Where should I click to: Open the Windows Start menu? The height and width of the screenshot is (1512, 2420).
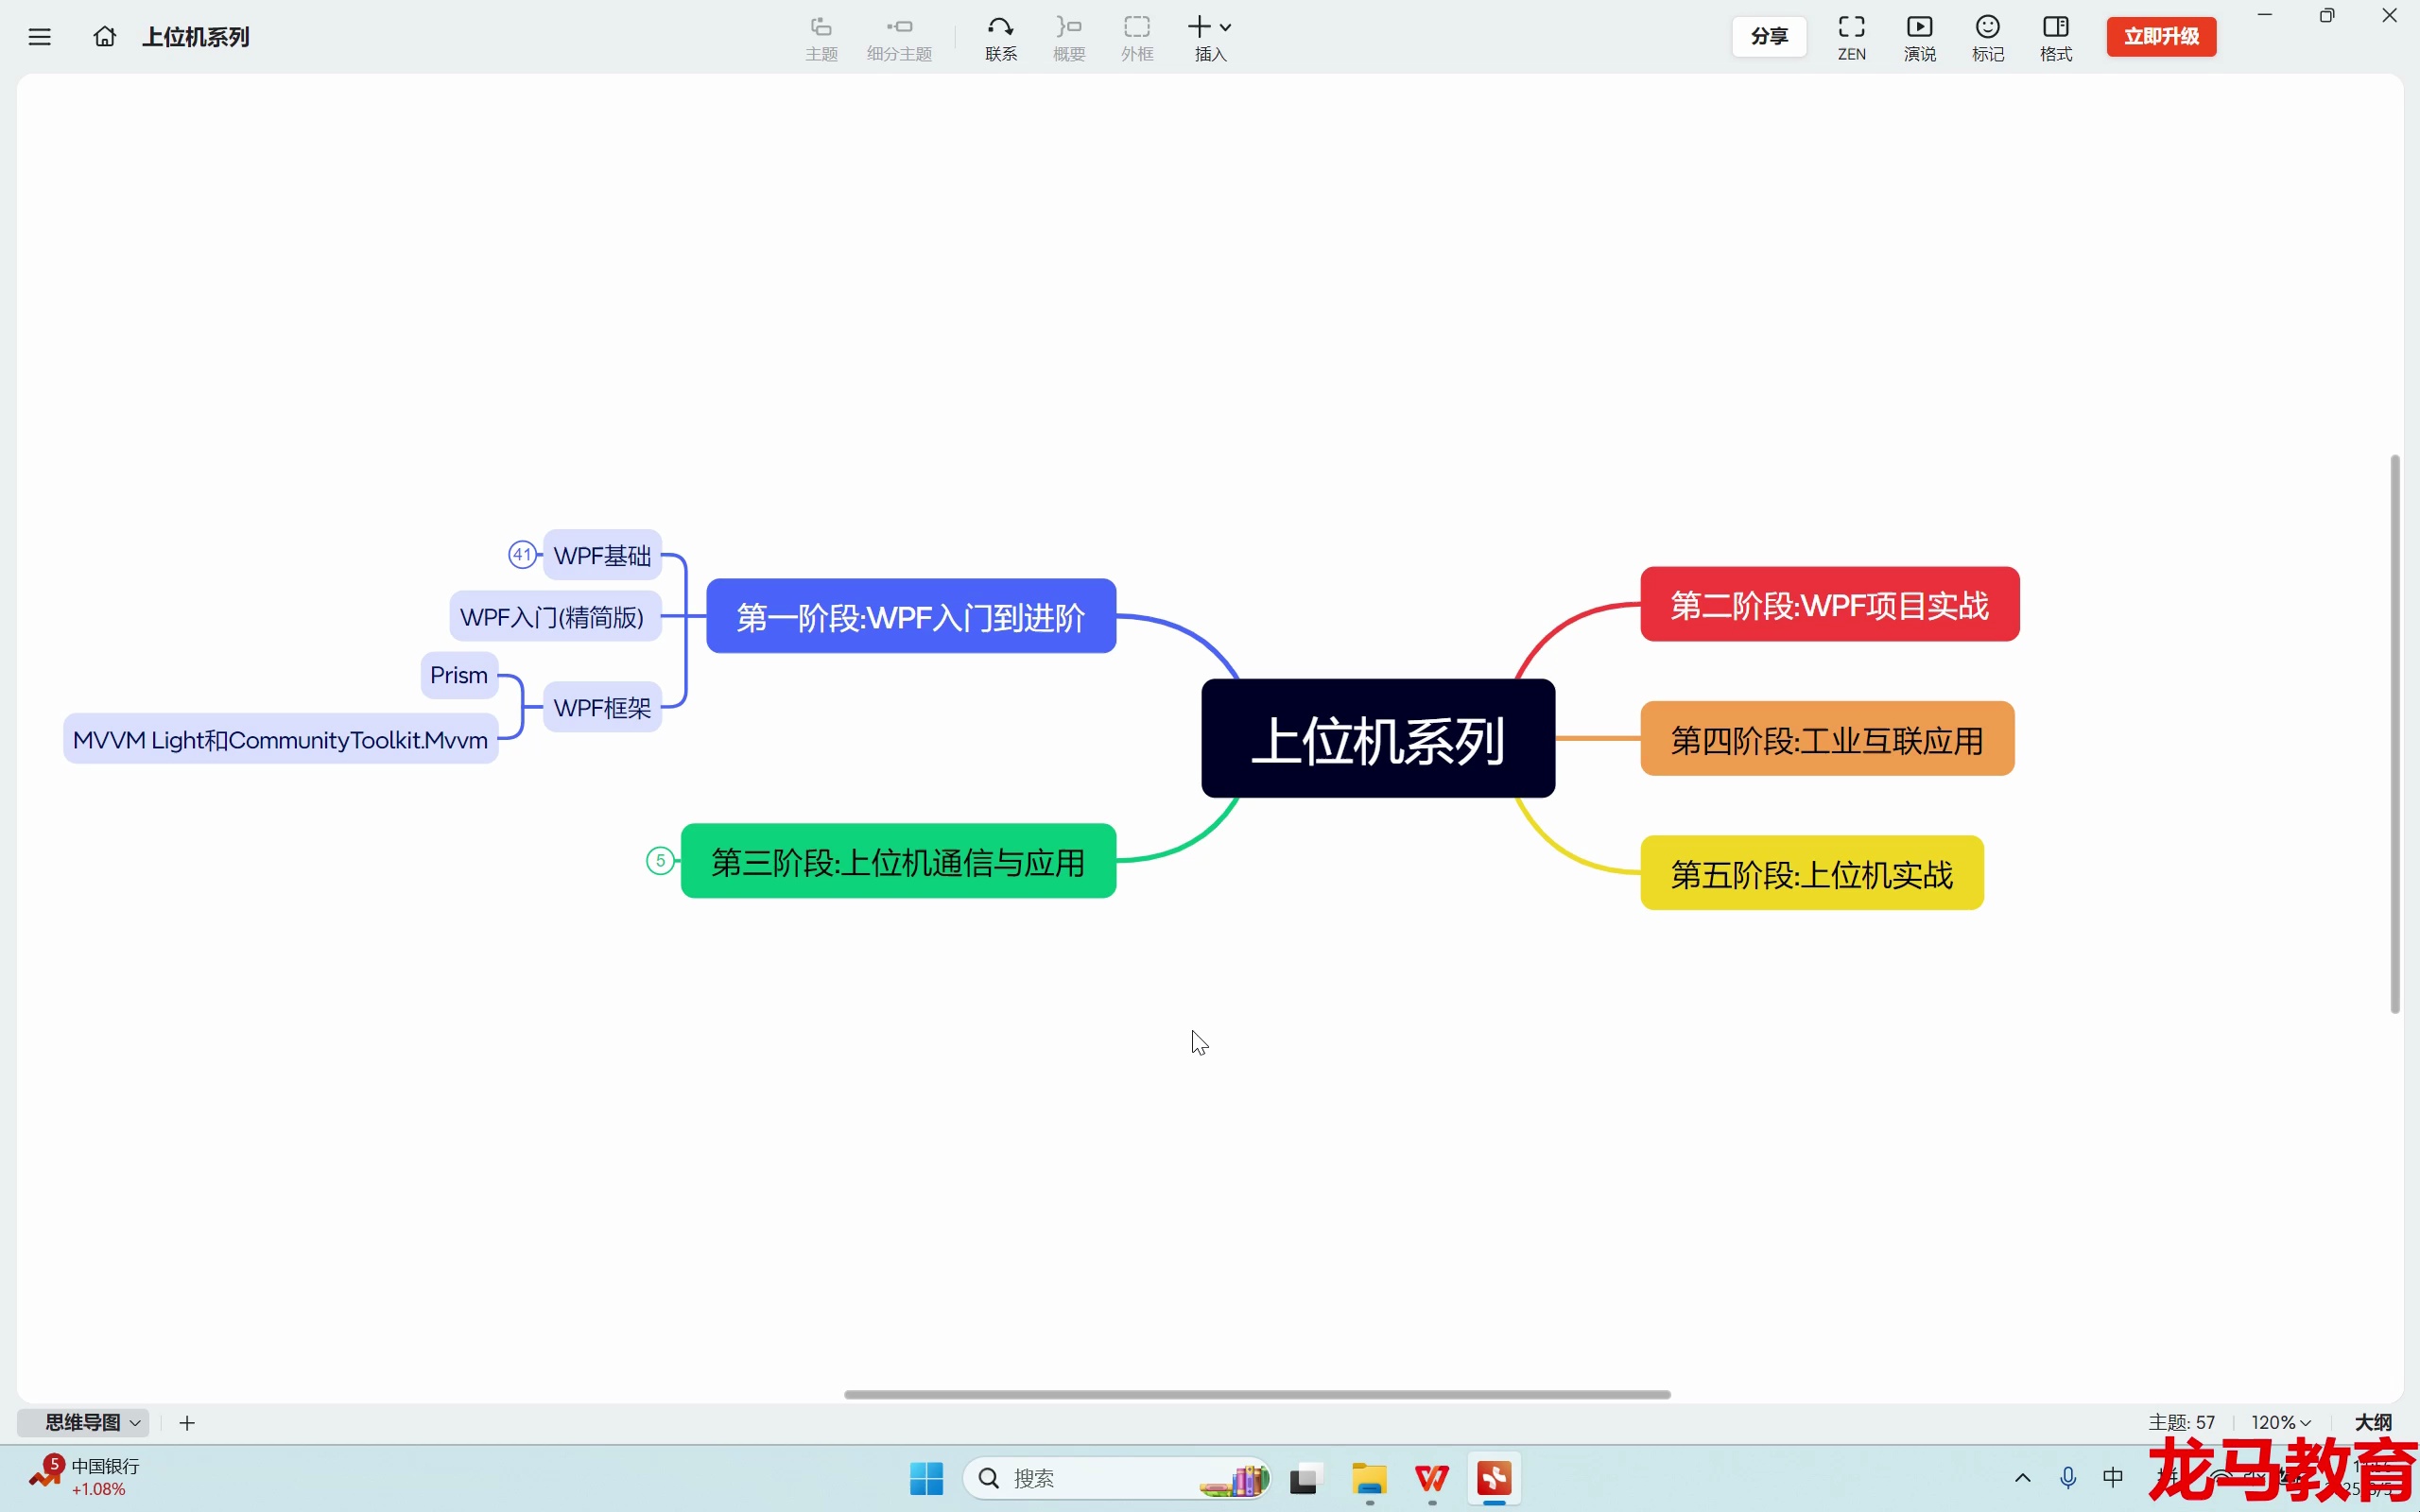point(924,1478)
